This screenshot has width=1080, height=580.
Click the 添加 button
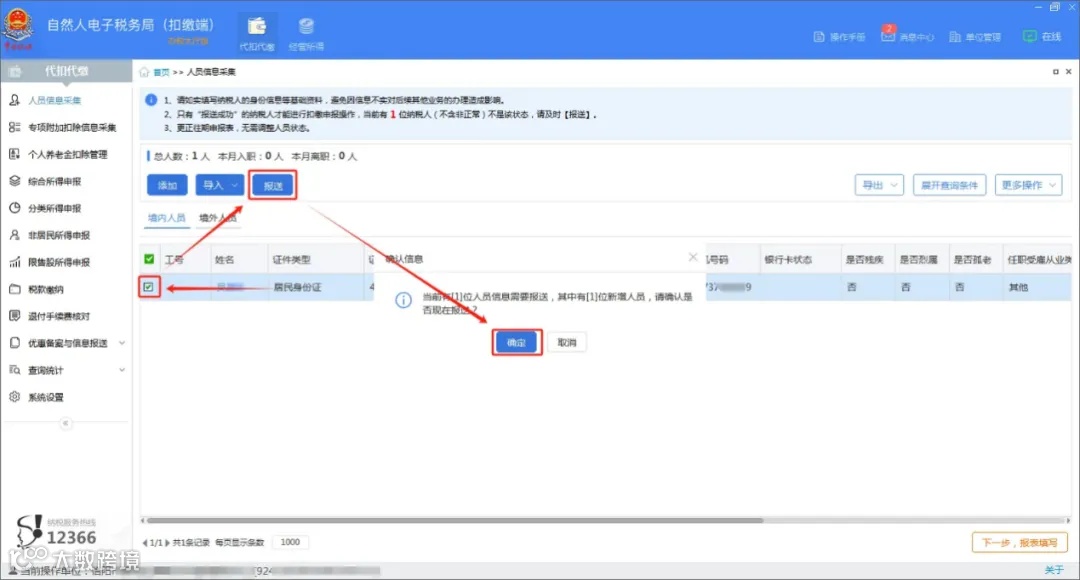point(167,185)
